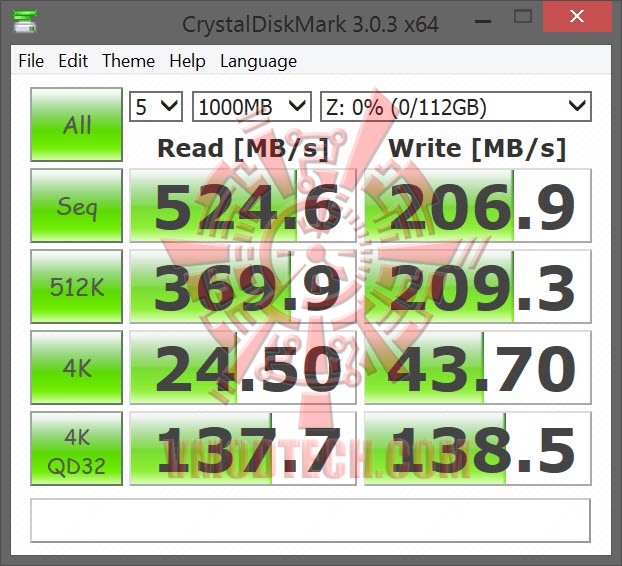622x566 pixels.
Task: Open the Help menu
Action: [187, 61]
